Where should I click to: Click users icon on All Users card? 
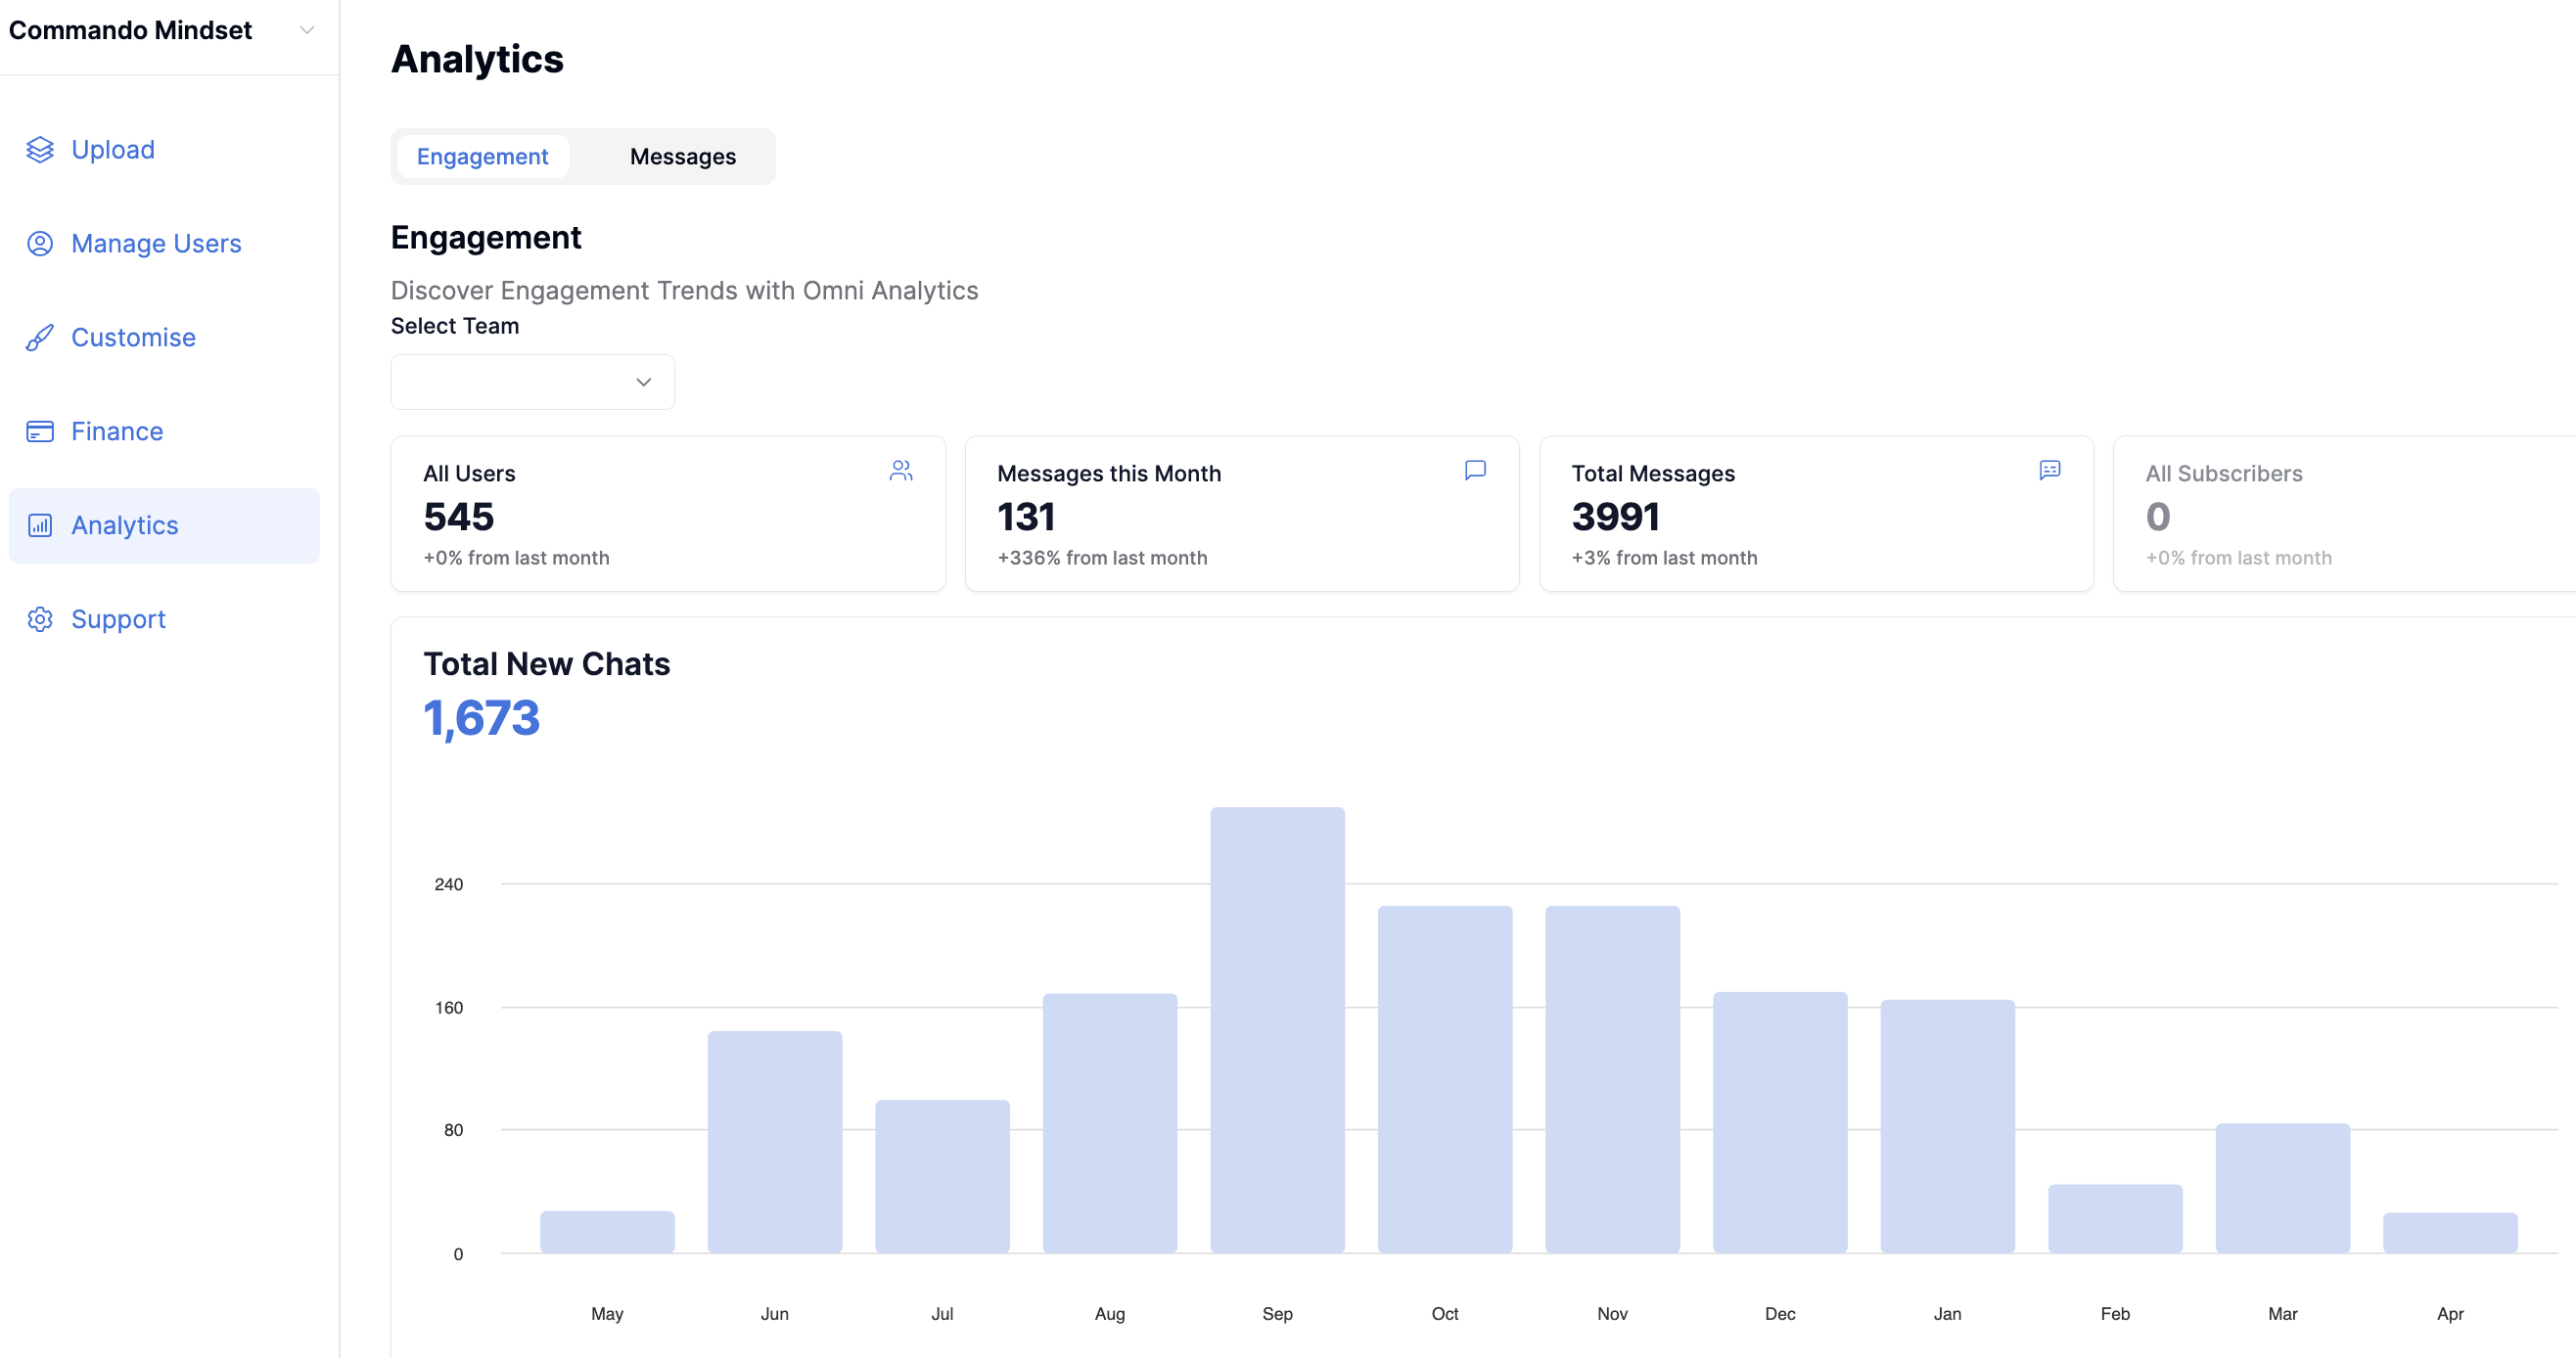coord(901,471)
